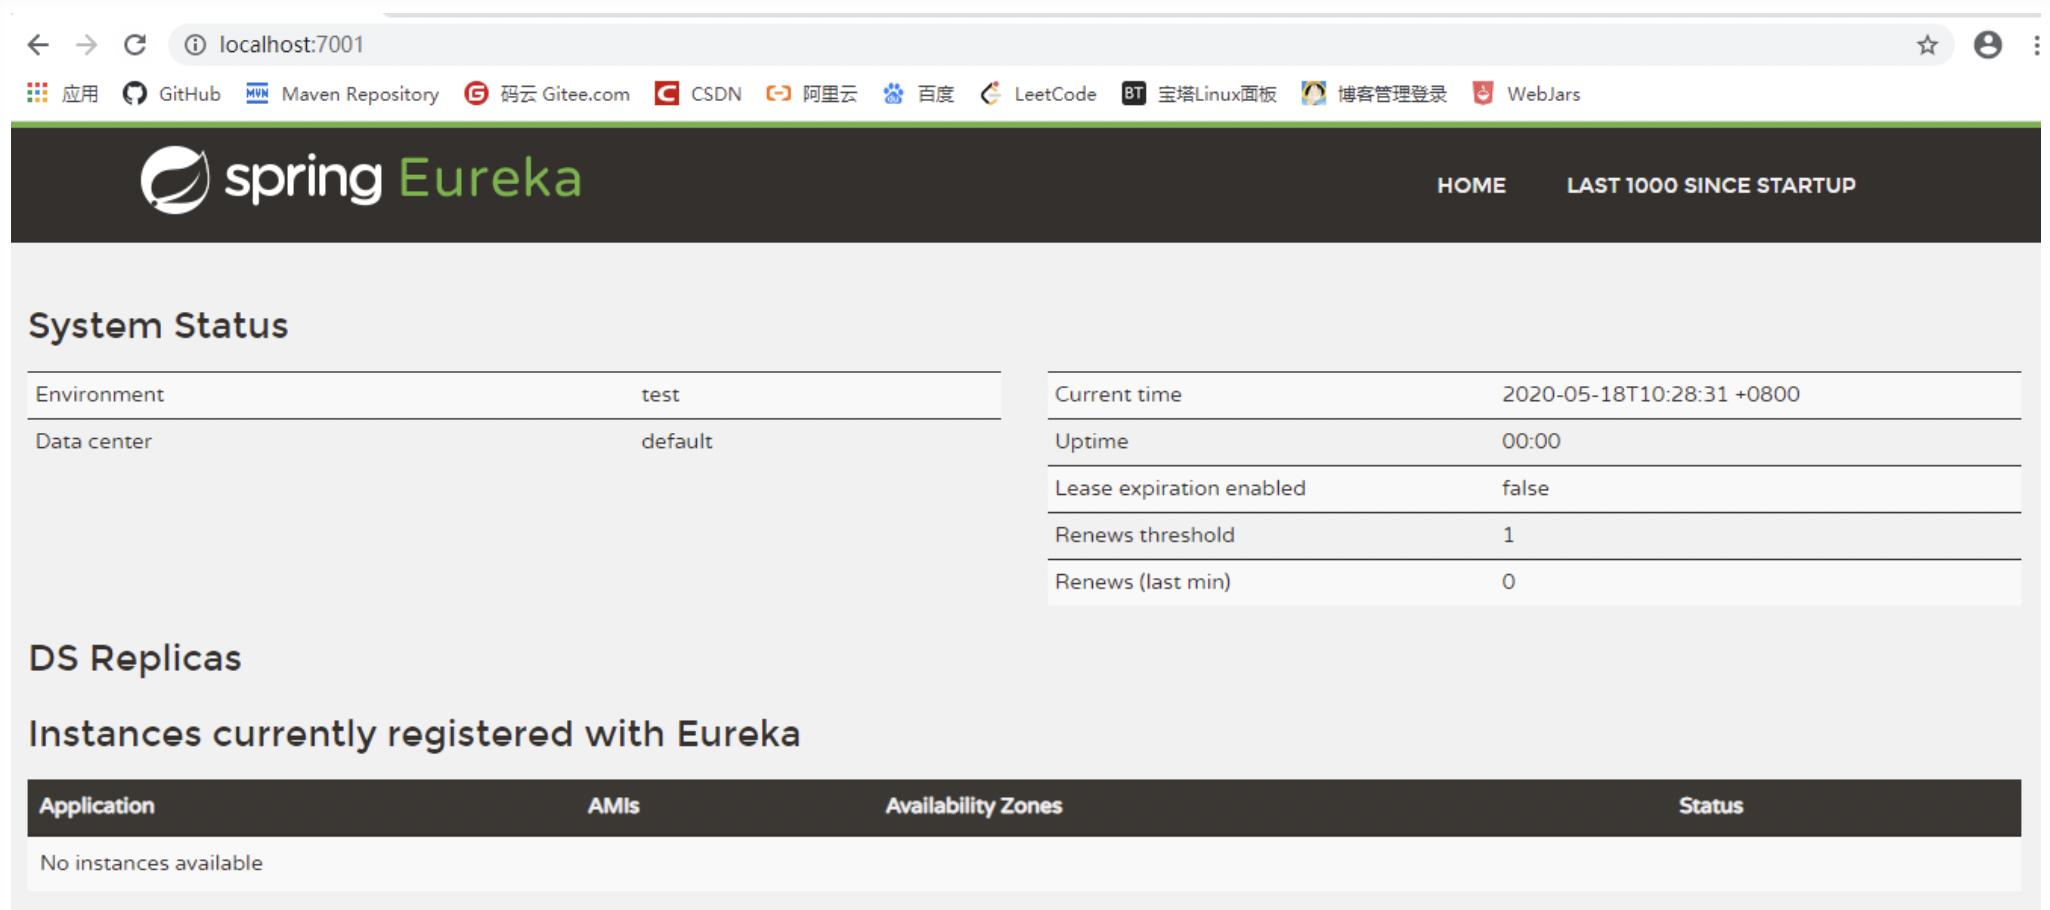This screenshot has height=910, width=2050.
Task: Click the Renews (last min) label
Action: (1142, 582)
